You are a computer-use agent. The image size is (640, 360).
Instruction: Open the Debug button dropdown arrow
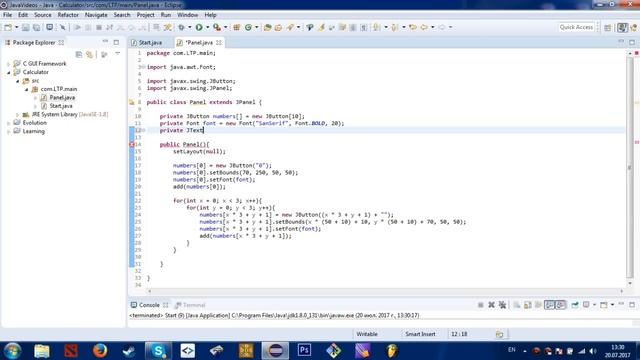pyautogui.click(x=190, y=27)
